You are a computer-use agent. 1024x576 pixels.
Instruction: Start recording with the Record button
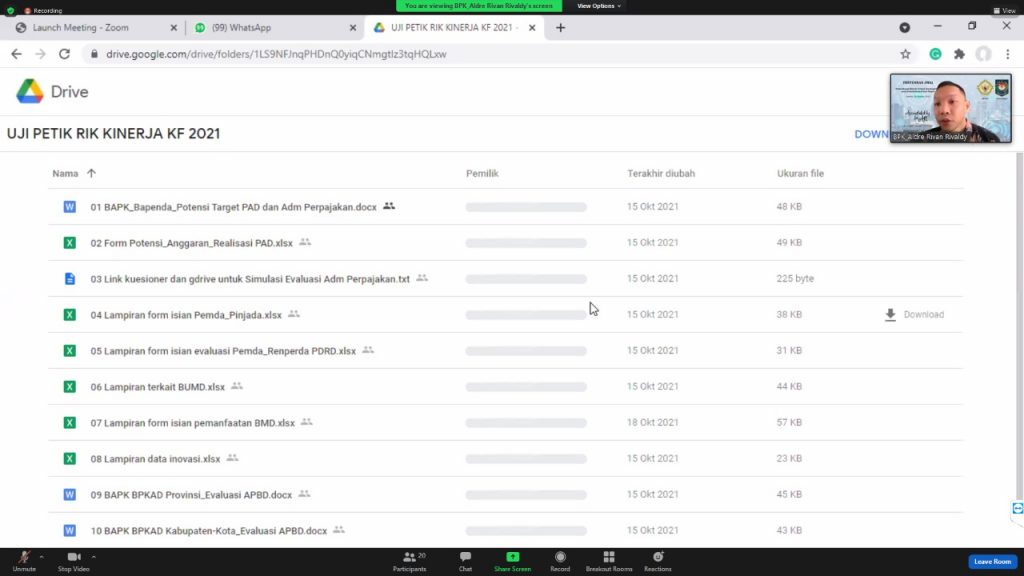[x=560, y=560]
